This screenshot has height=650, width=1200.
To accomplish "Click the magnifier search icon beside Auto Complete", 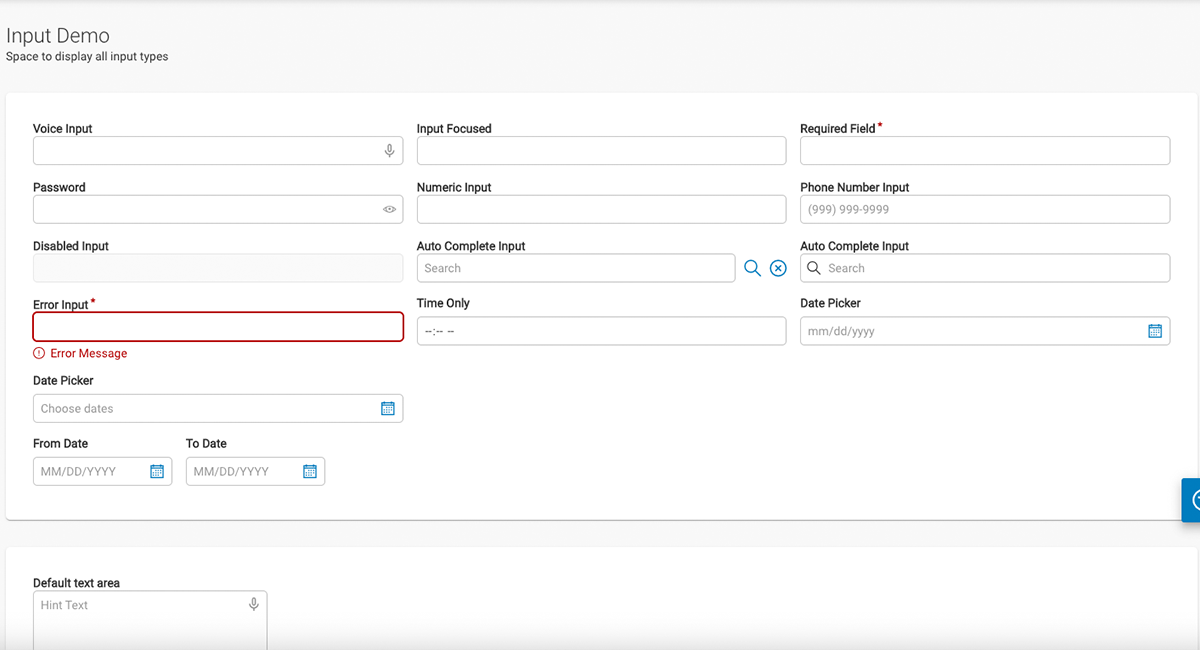I will (752, 268).
